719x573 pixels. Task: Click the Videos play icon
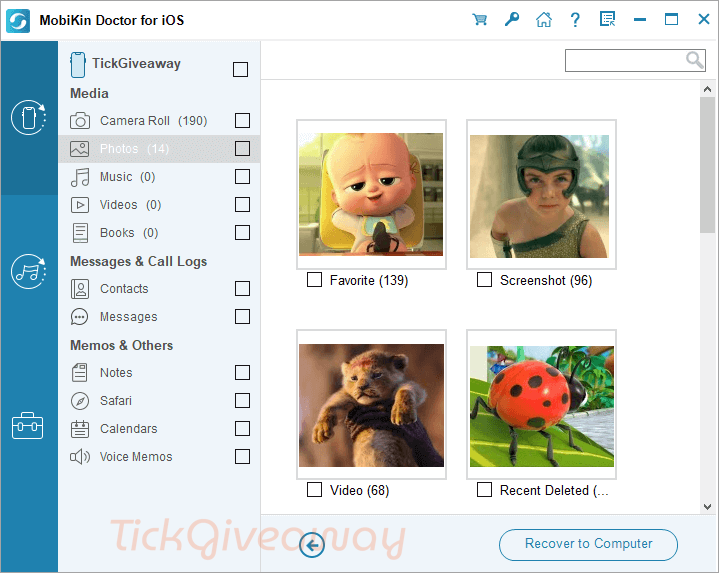tap(80, 205)
